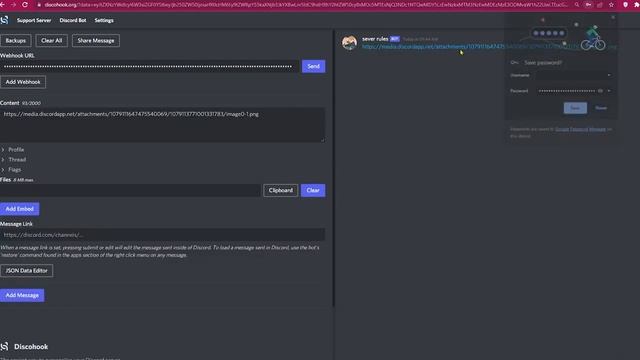The height and width of the screenshot is (360, 640).
Task: Click the share page icon in address bar
Action: click(x=600, y=5)
